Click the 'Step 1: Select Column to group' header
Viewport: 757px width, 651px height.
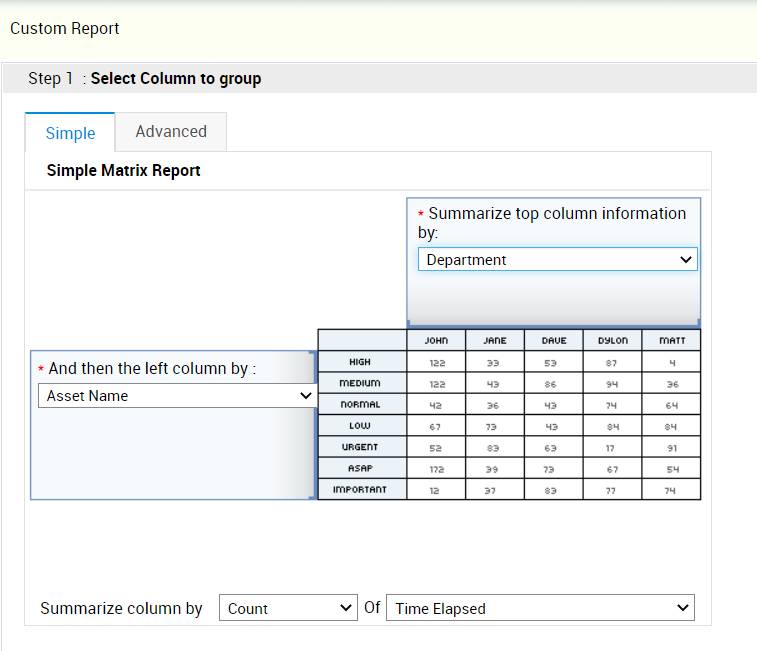(x=145, y=79)
